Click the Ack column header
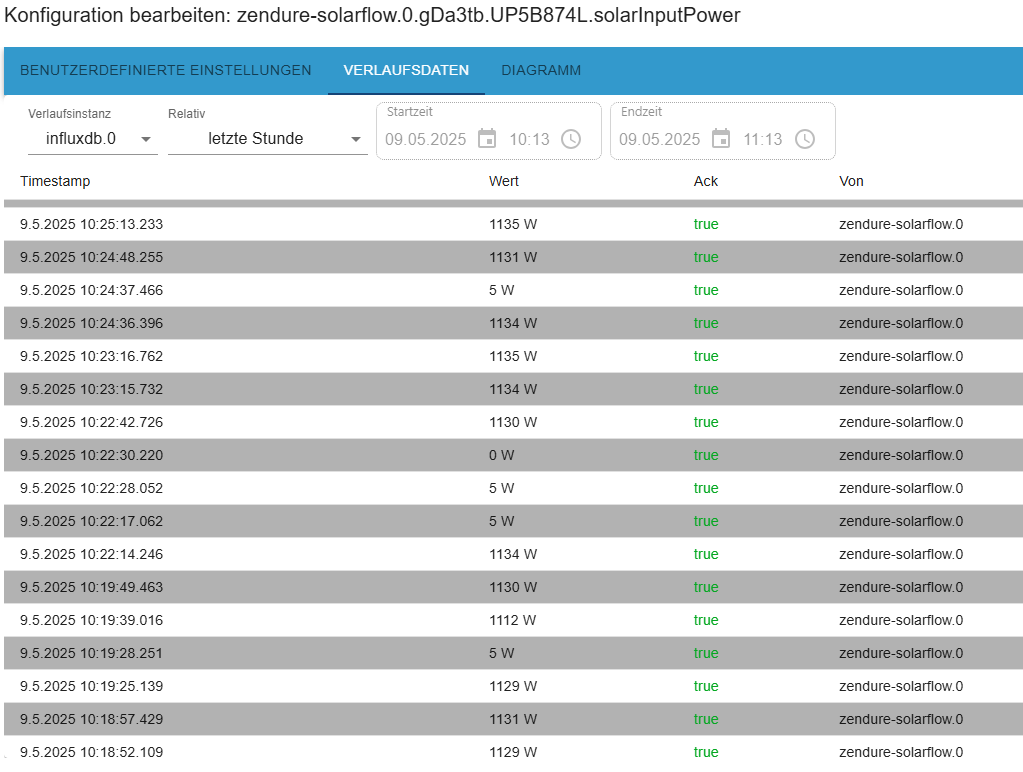 705,181
